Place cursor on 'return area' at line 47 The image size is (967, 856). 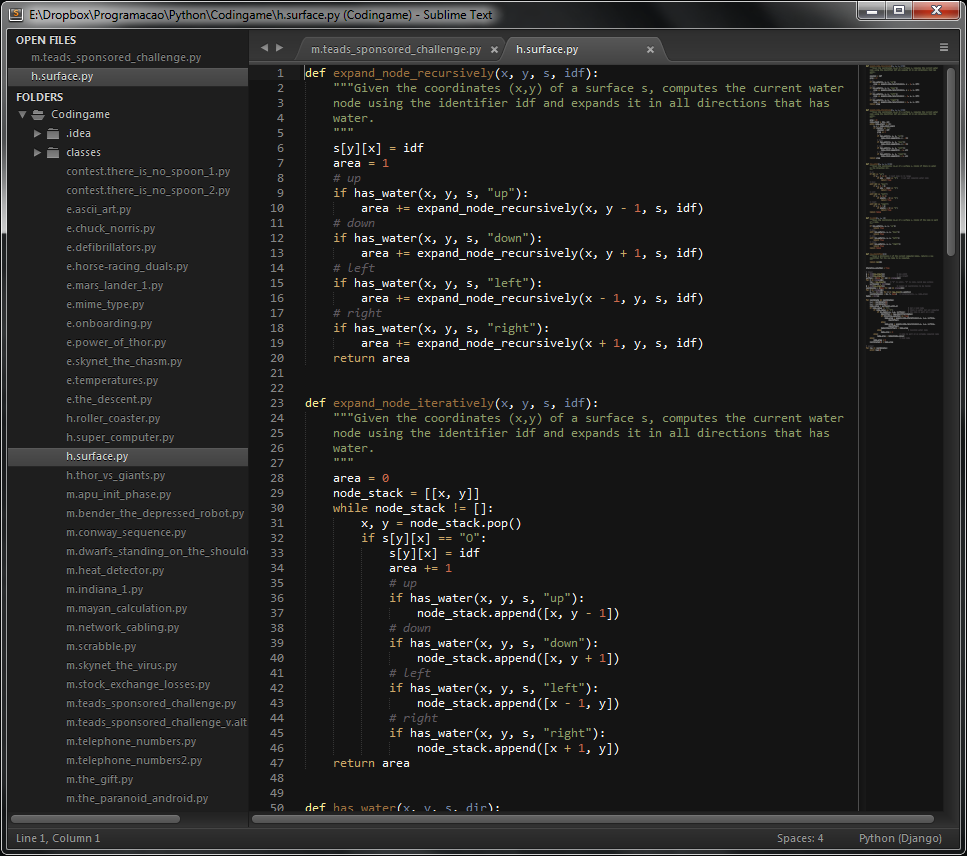[x=371, y=763]
